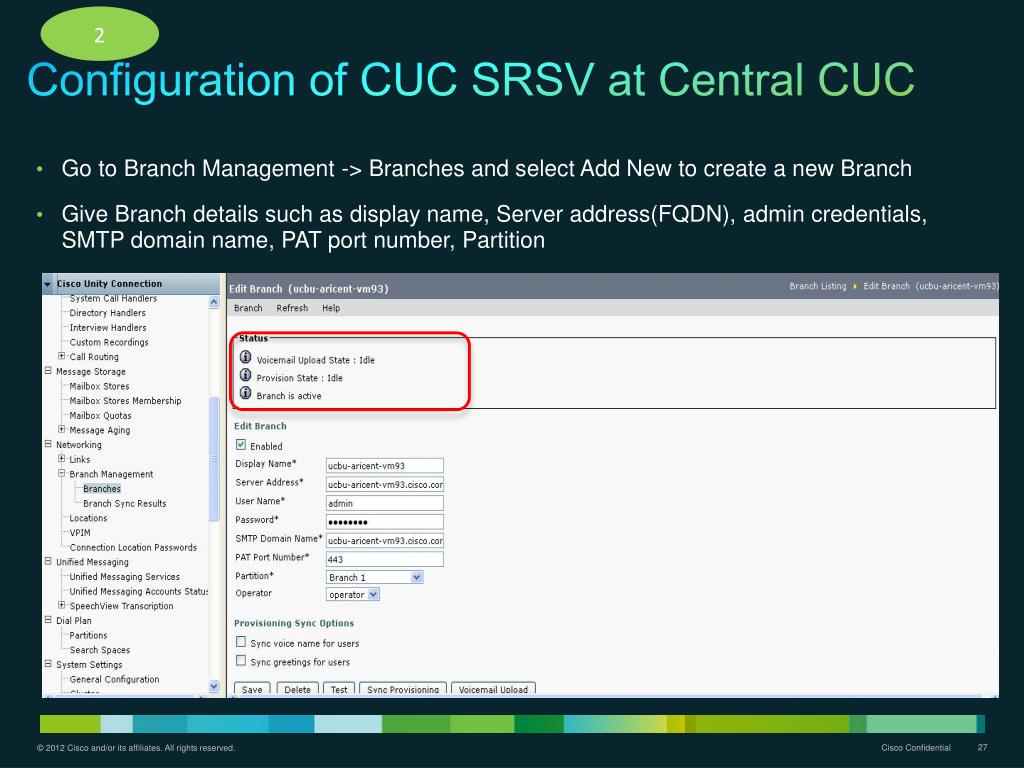Click the SMTP Domain Name field
This screenshot has height=768, width=1024.
pos(385,541)
